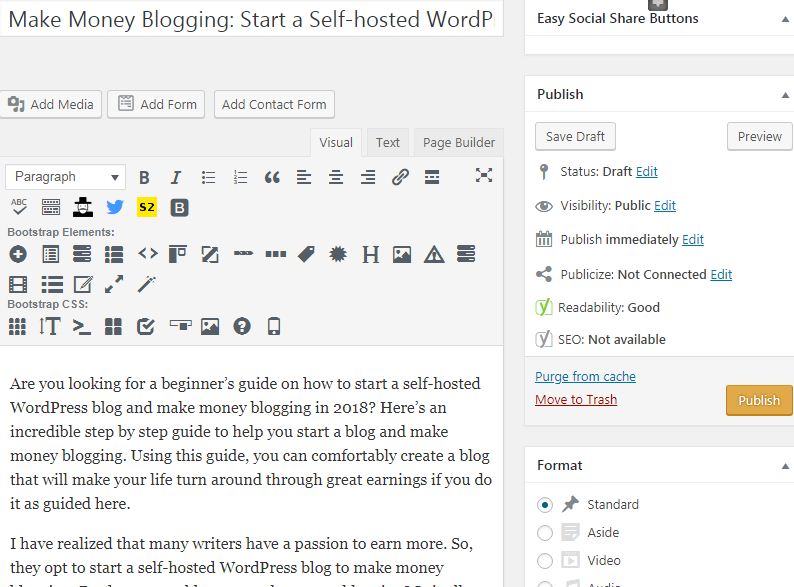Publish the post

coord(759,401)
